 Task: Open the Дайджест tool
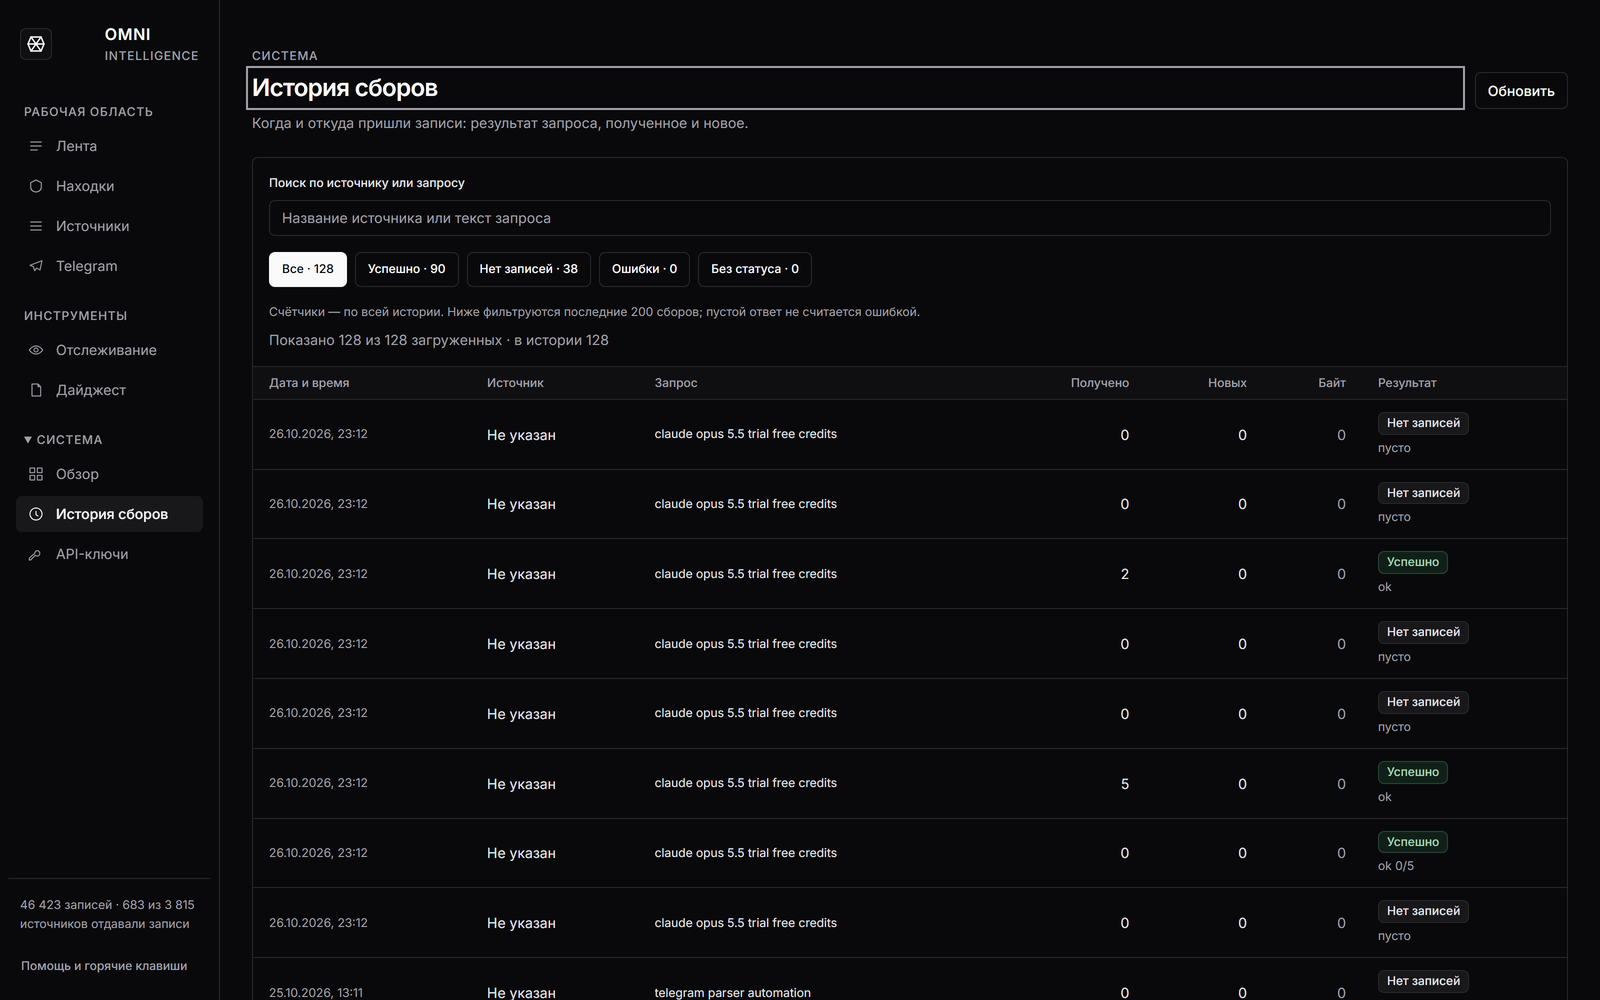pyautogui.click(x=109, y=390)
